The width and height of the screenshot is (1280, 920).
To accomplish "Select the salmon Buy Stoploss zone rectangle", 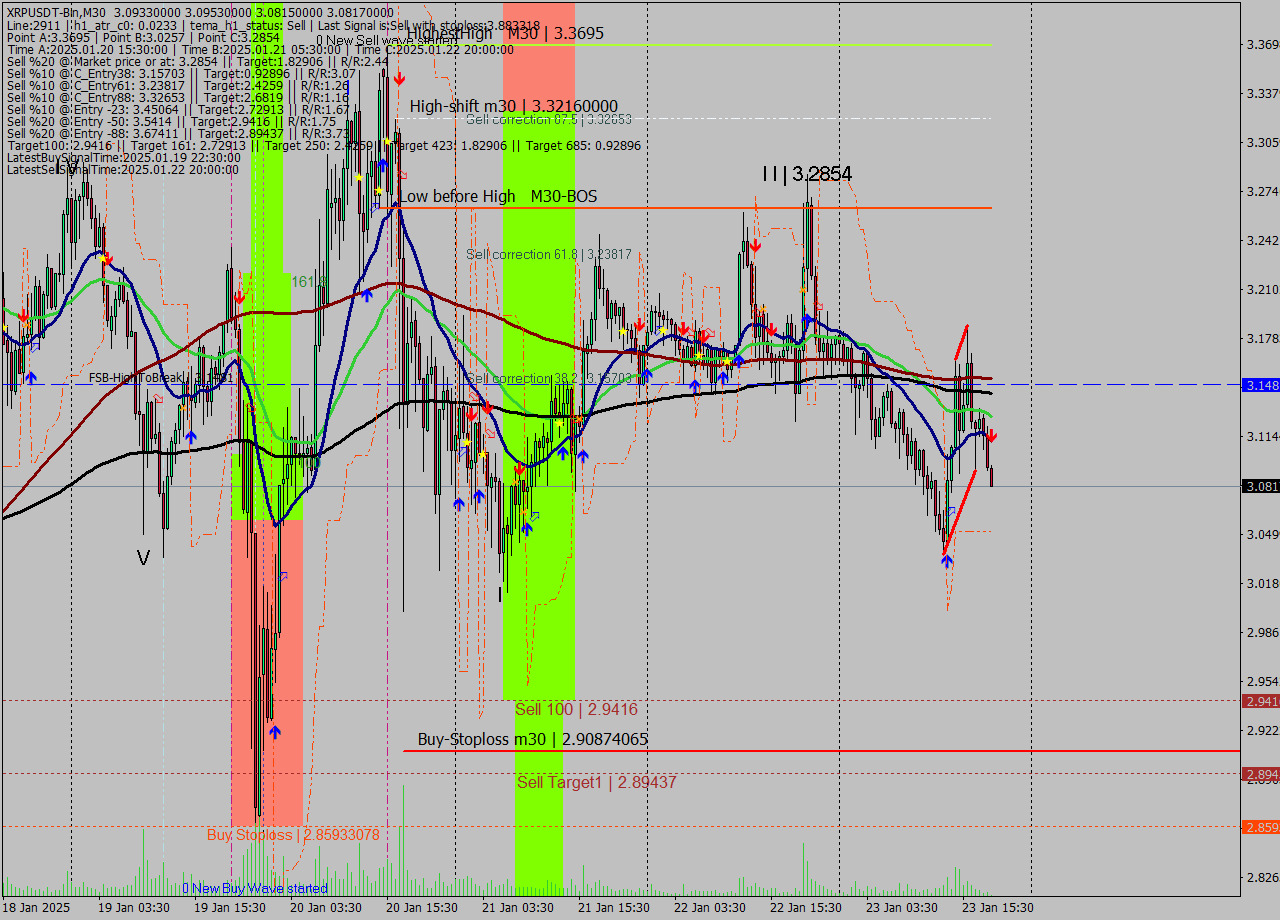I will (x=267, y=672).
